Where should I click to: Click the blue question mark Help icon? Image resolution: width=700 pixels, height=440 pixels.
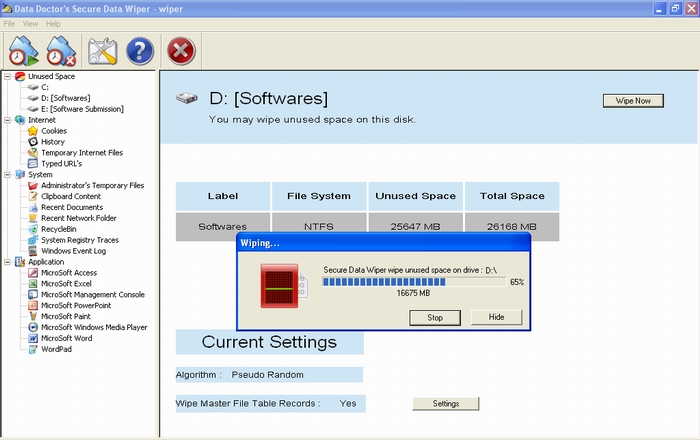click(141, 49)
